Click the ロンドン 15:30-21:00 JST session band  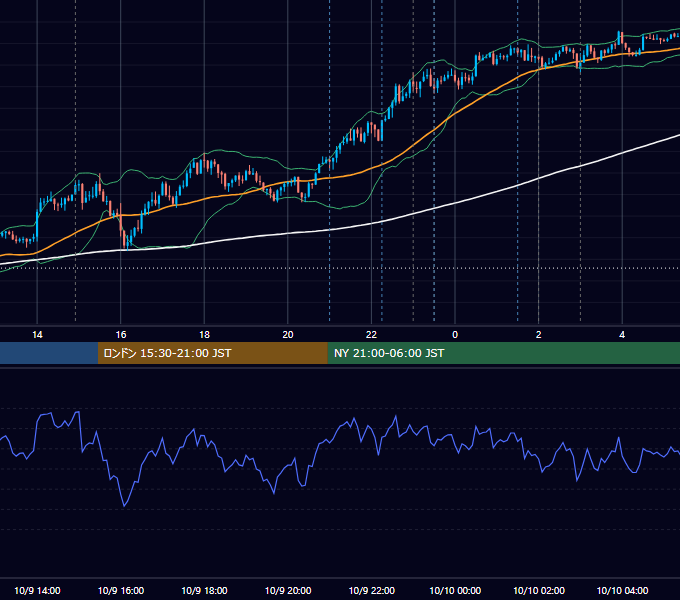pyautogui.click(x=212, y=353)
